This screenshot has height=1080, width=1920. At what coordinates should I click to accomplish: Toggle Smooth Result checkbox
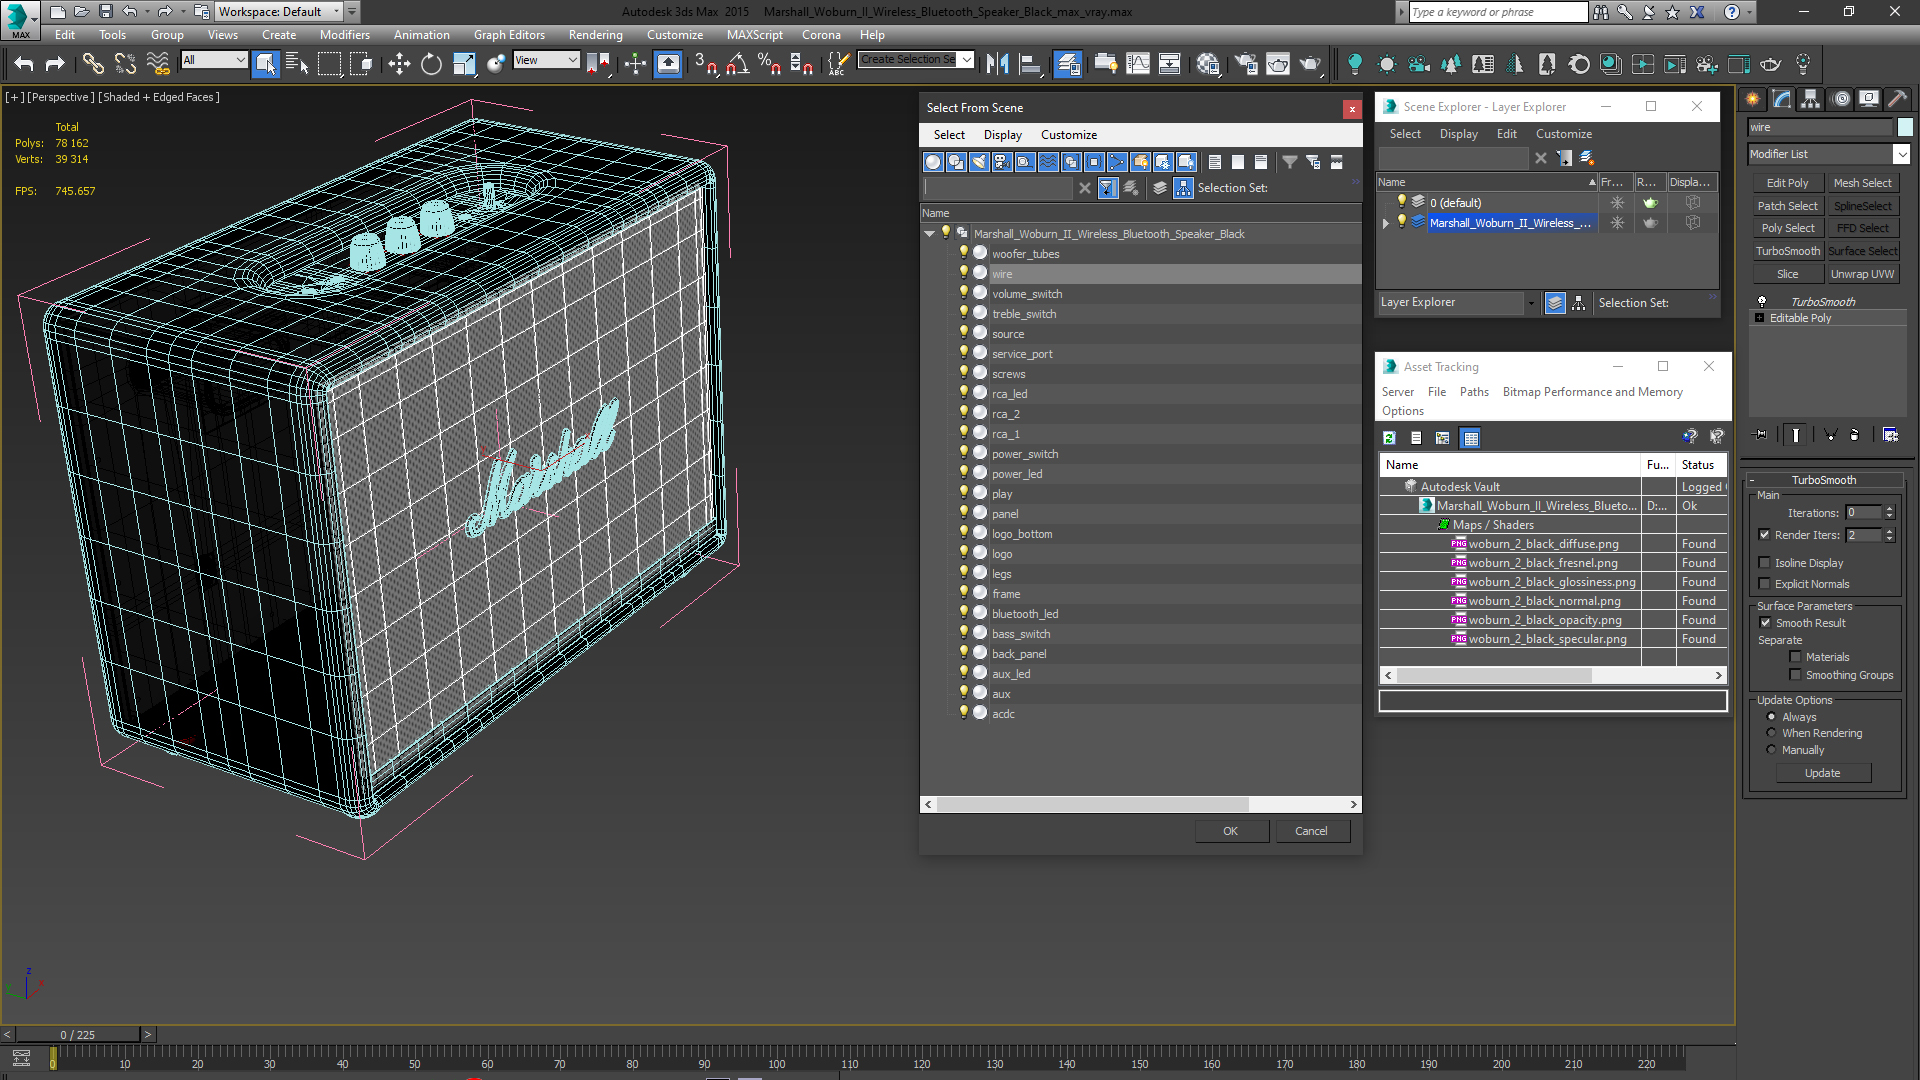tap(1765, 623)
